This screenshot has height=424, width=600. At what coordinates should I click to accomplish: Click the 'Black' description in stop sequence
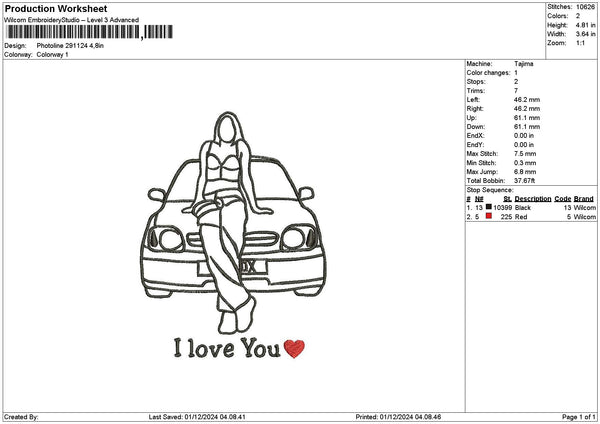(x=523, y=207)
